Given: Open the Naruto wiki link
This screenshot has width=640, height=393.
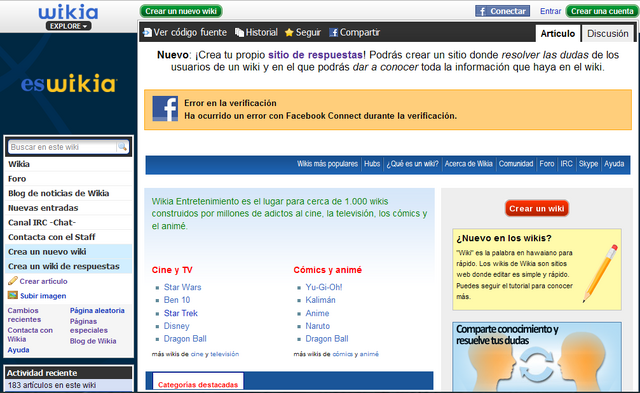Looking at the screenshot, I should (318, 326).
